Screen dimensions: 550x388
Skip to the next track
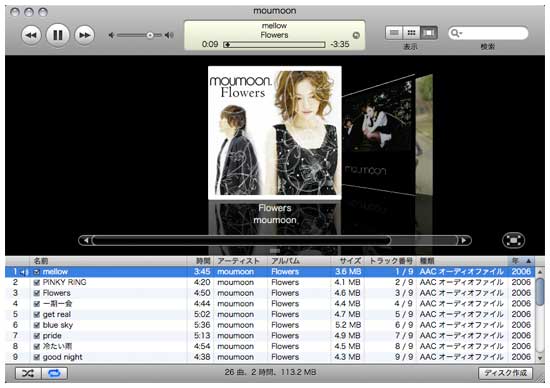click(x=85, y=35)
